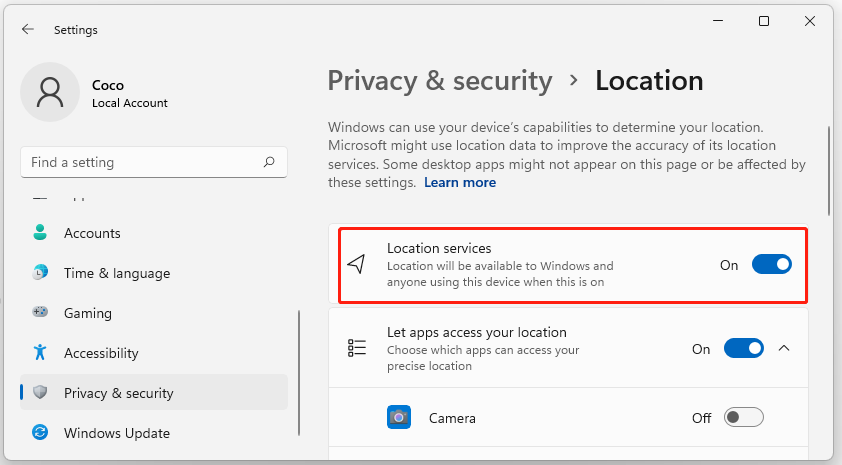Open Accessibility settings
842x465 pixels.
154,353
